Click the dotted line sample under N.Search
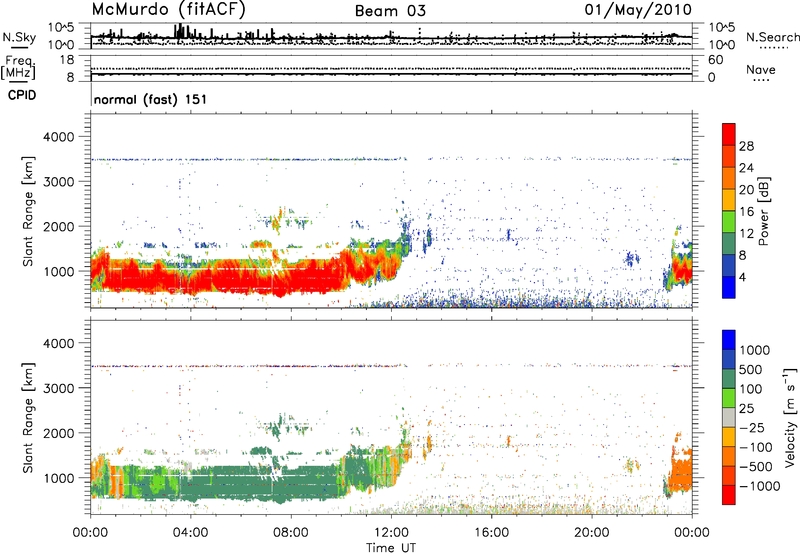Image resolution: width=800 pixels, height=554 pixels. (774, 48)
